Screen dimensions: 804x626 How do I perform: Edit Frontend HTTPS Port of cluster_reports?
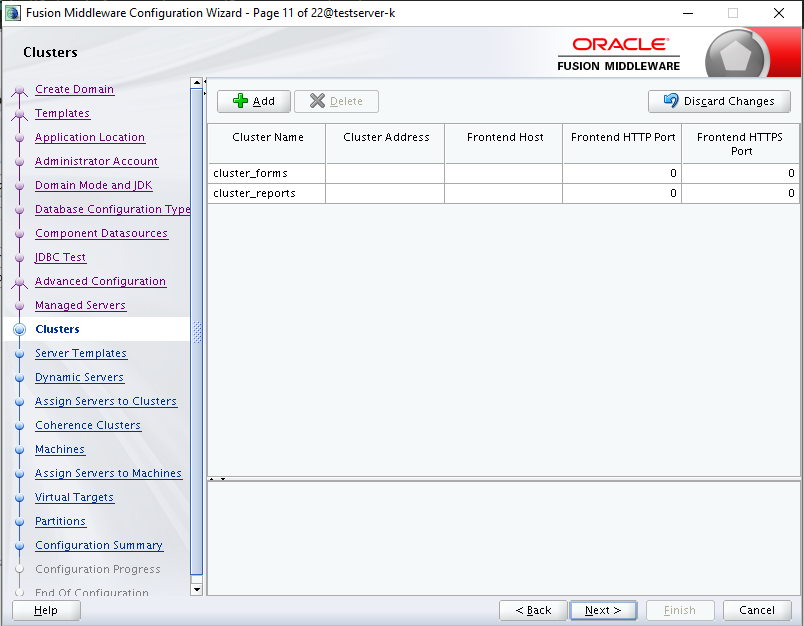pyautogui.click(x=741, y=193)
